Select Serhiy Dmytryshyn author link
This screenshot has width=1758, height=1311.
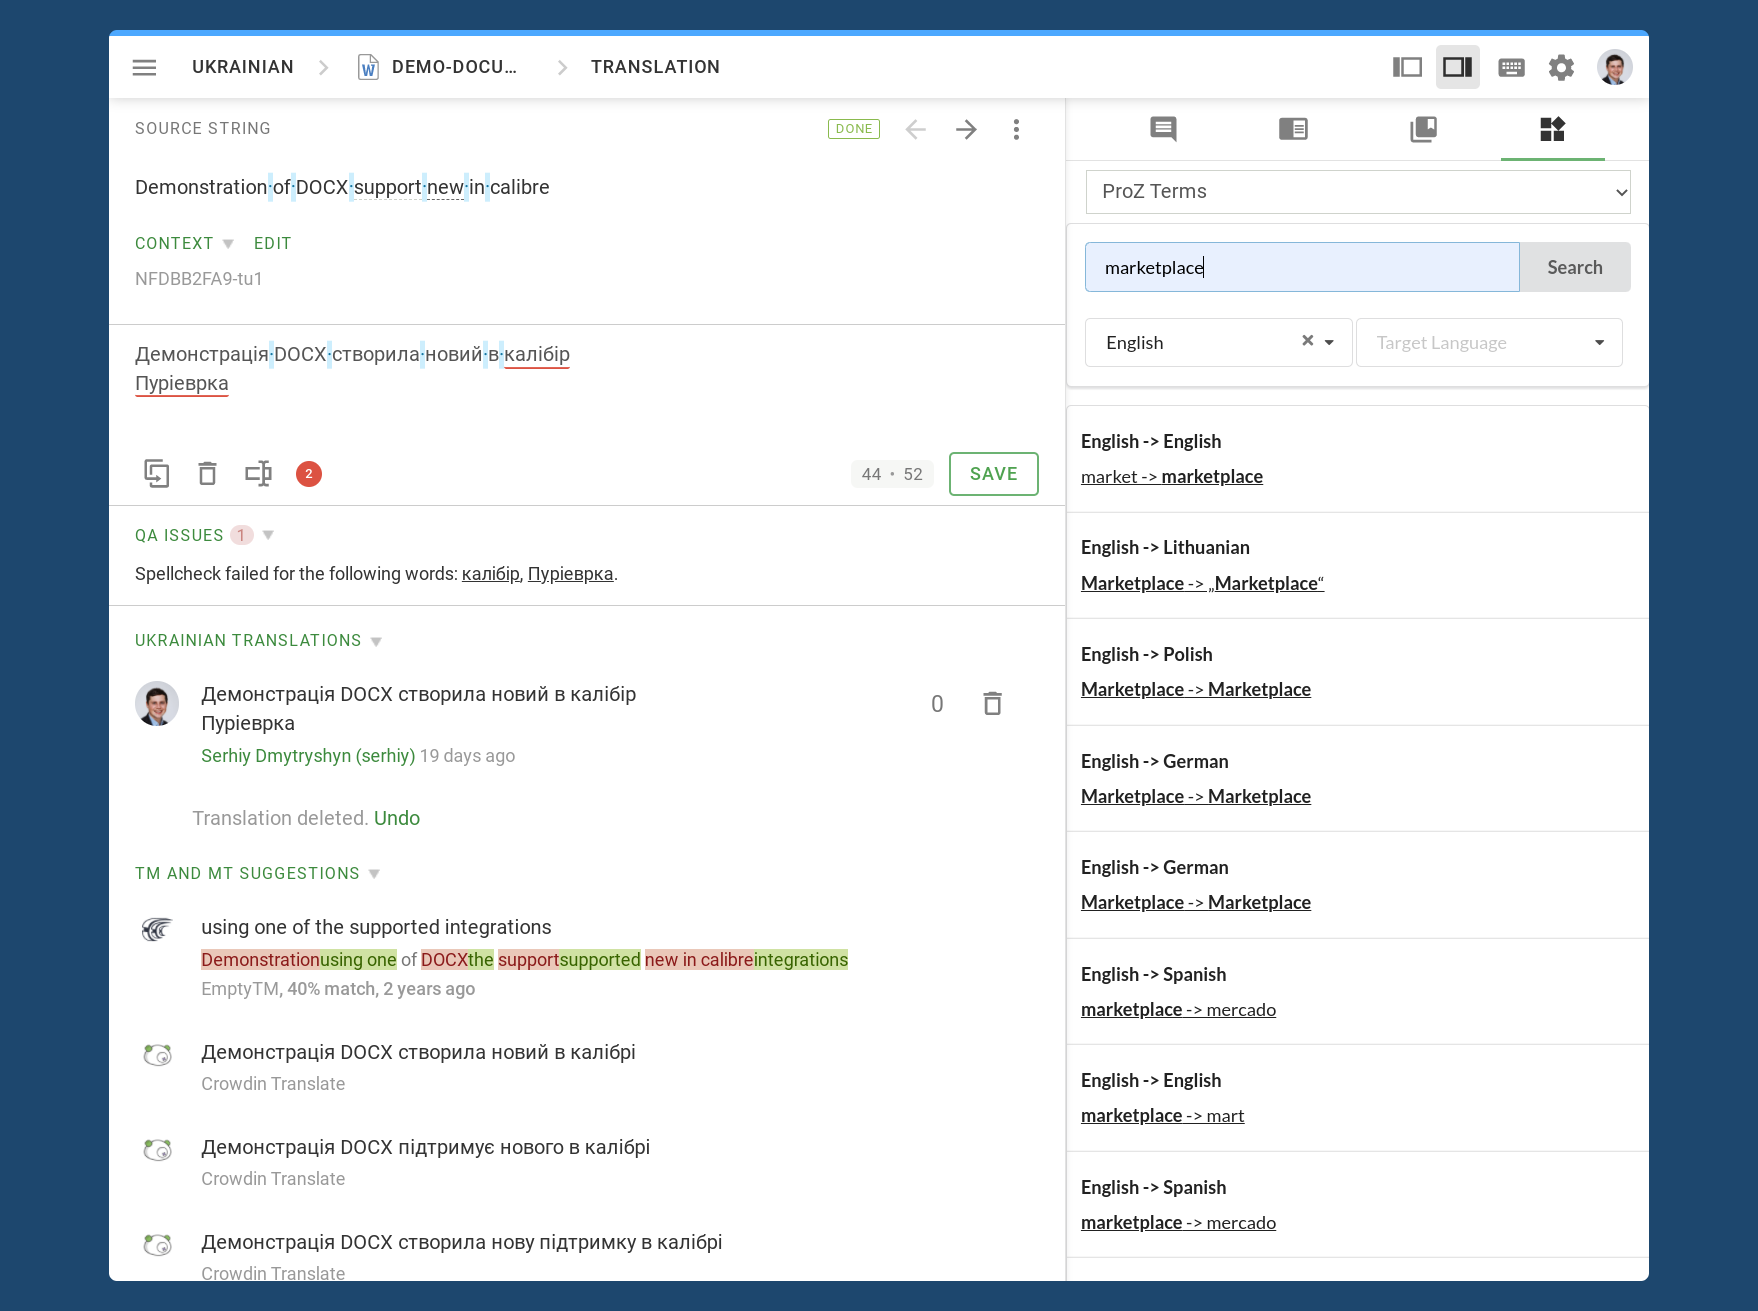[x=307, y=756]
